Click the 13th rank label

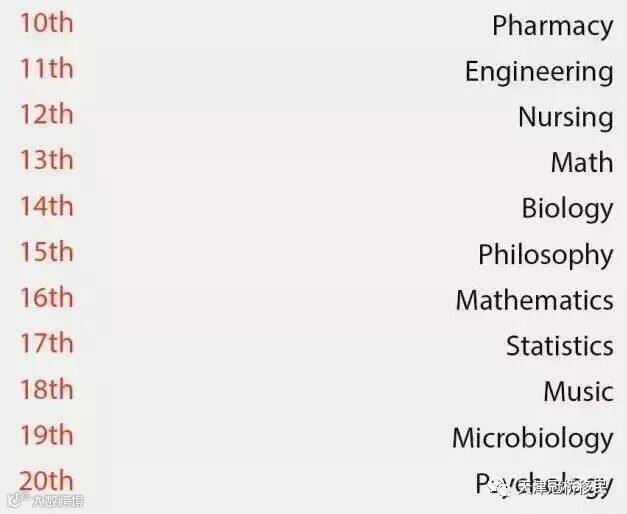pyautogui.click(x=46, y=160)
